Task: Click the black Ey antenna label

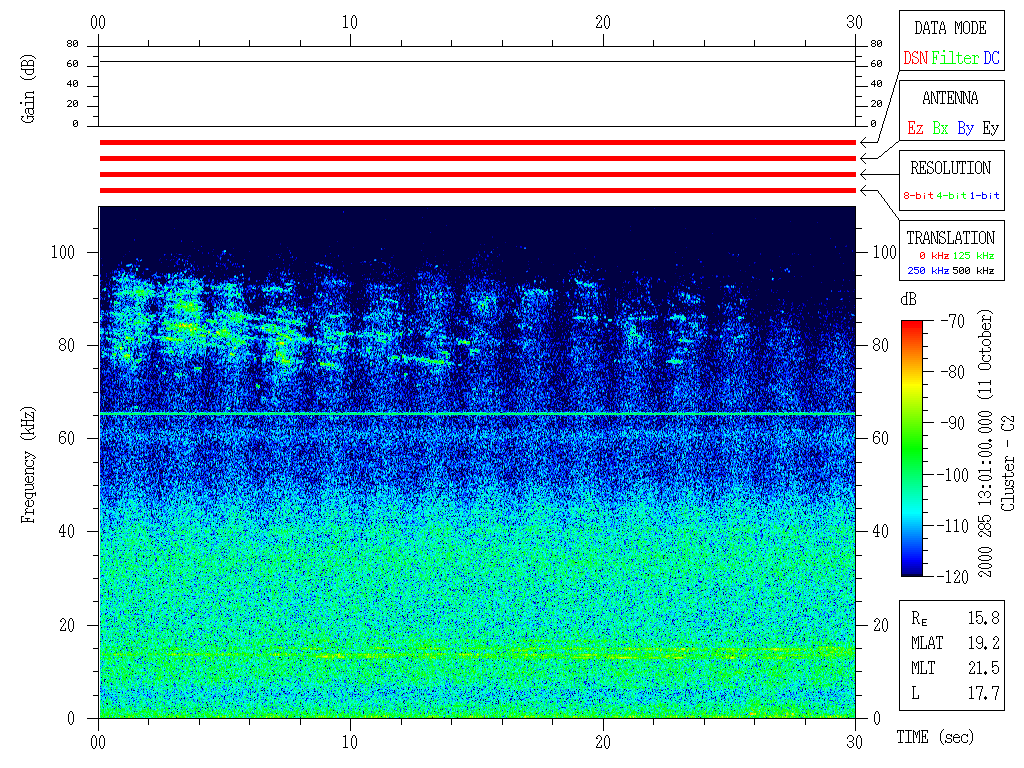Action: pos(990,129)
